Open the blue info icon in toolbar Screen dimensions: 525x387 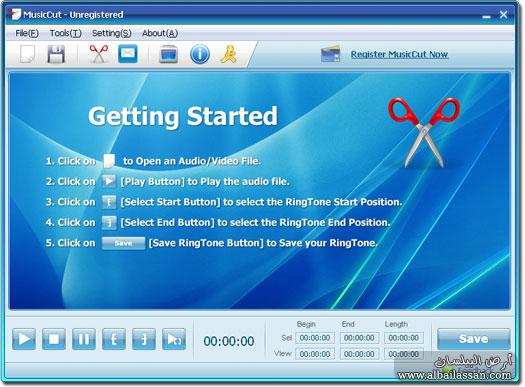[200, 54]
